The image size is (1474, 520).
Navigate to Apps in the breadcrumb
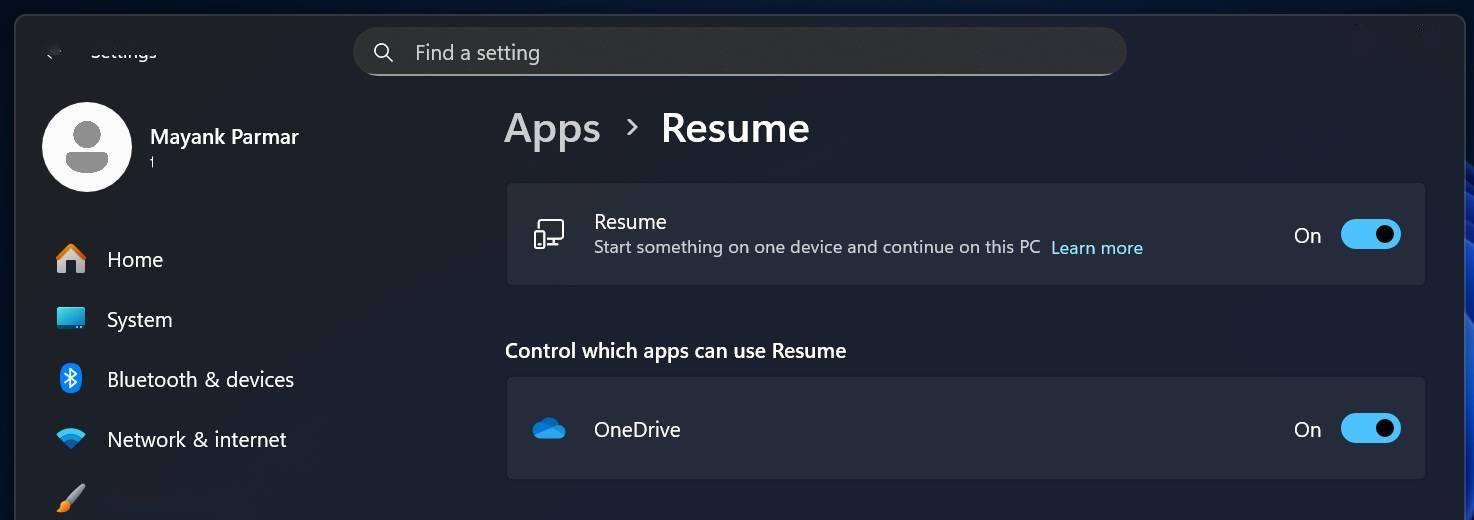(552, 129)
